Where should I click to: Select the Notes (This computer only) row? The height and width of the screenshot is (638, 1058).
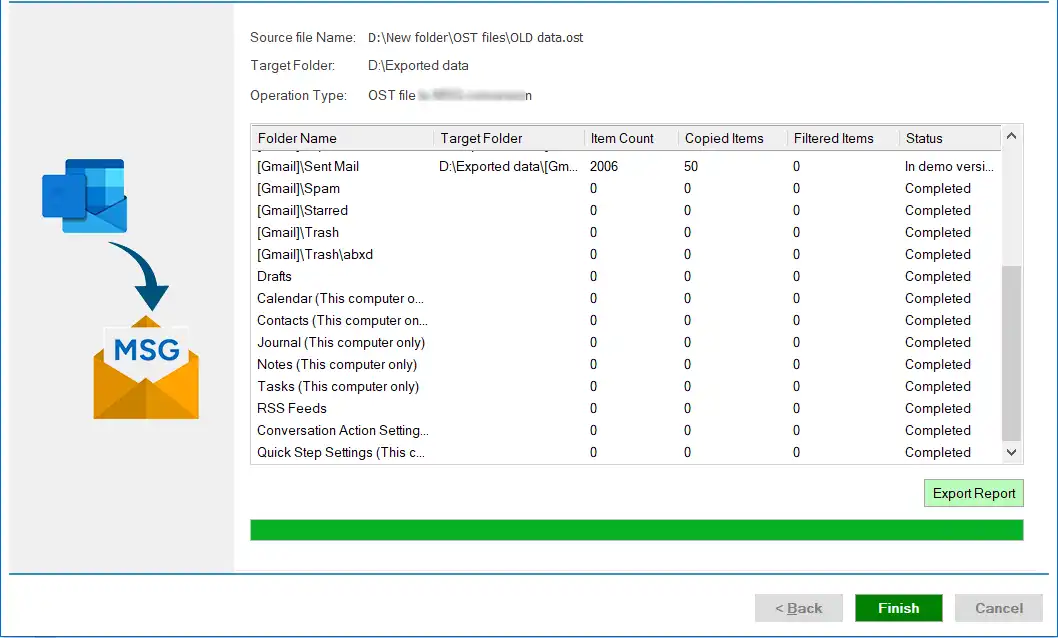[626, 364]
